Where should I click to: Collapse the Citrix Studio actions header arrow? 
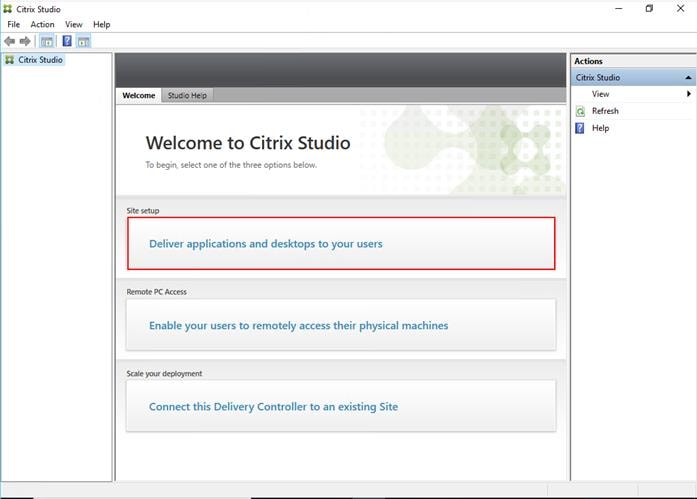pyautogui.click(x=688, y=77)
